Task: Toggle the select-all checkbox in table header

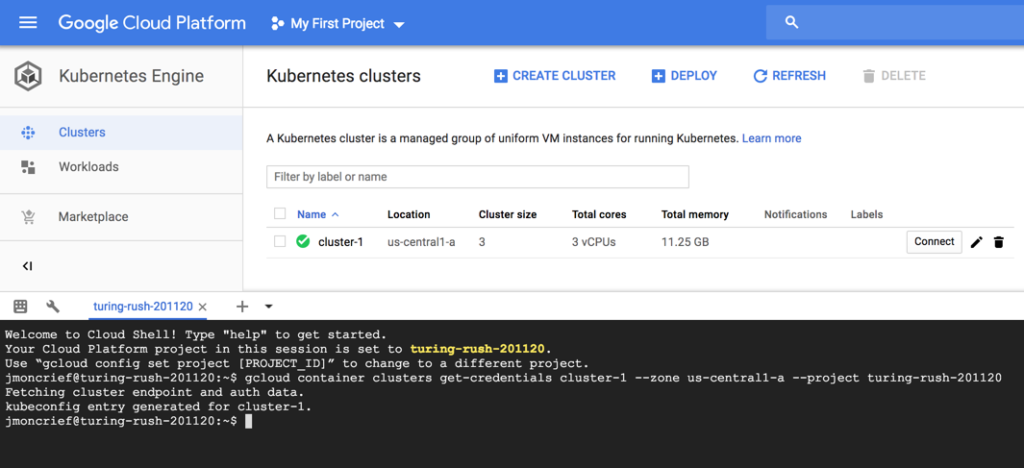Action: (x=280, y=213)
